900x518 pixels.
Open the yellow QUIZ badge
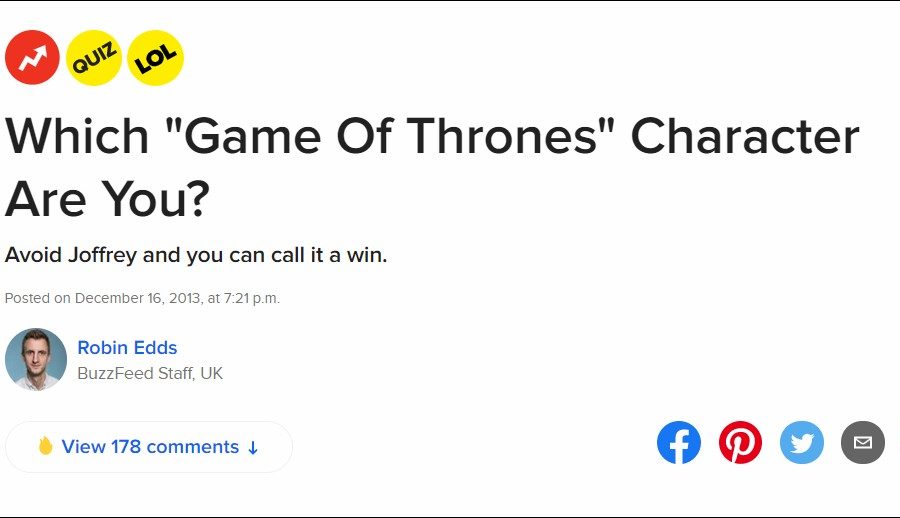click(94, 58)
